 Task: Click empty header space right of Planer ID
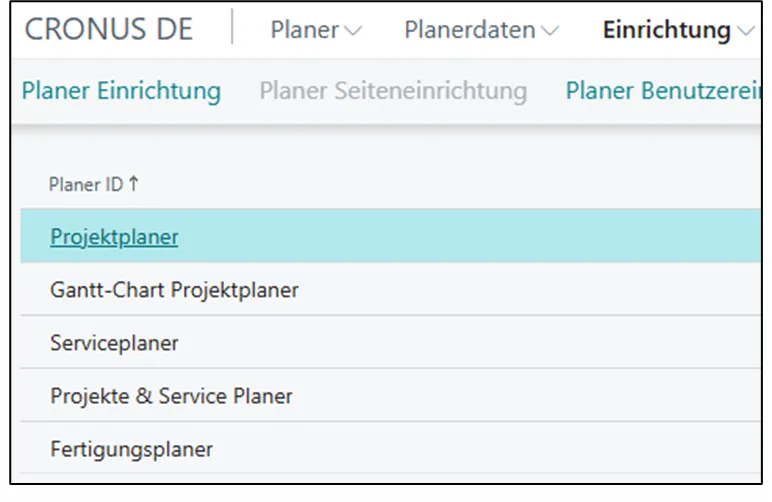click(x=450, y=185)
